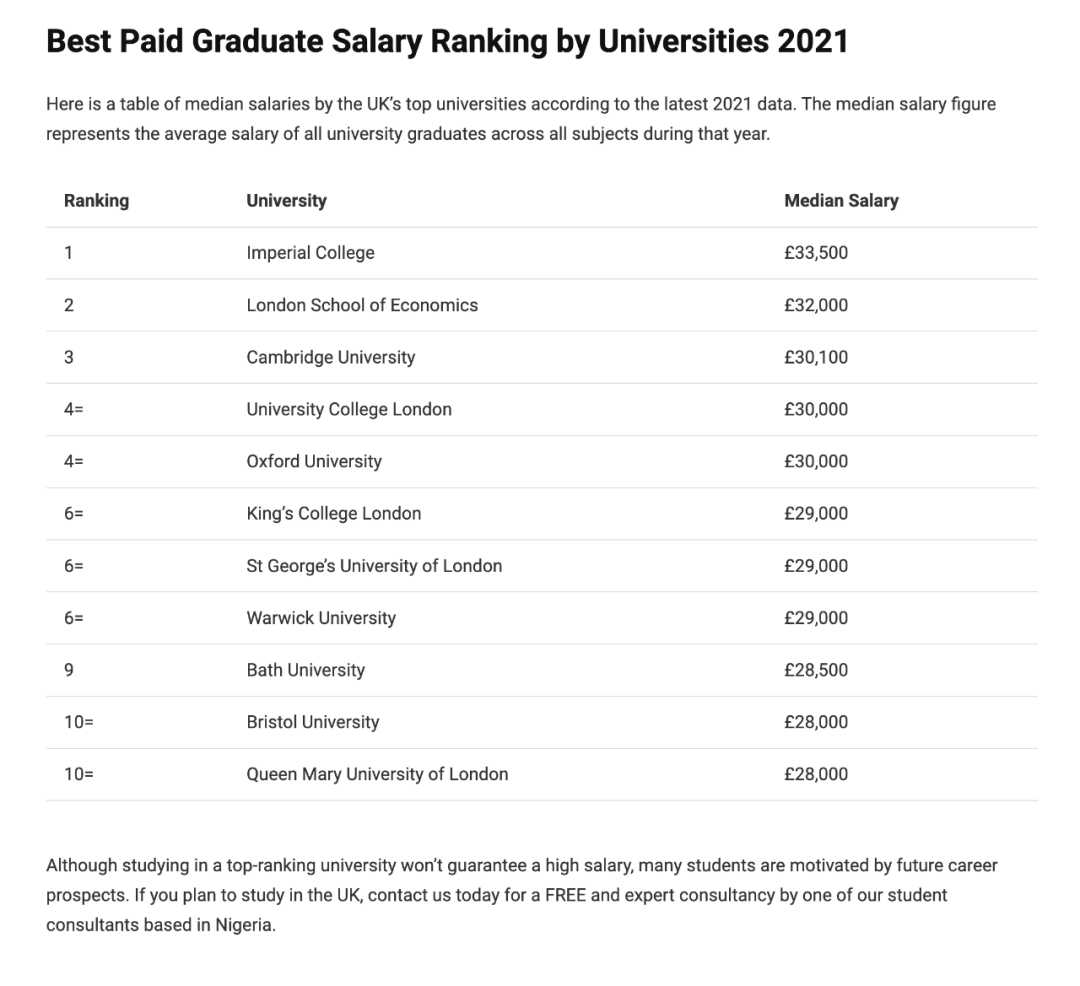Click the 'Oxford University' entry

[x=314, y=461]
